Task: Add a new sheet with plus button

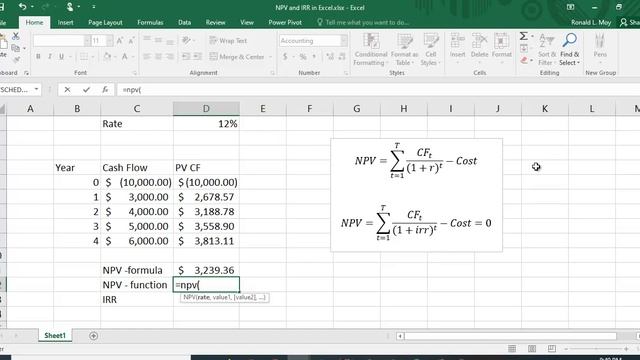Action: pos(93,336)
